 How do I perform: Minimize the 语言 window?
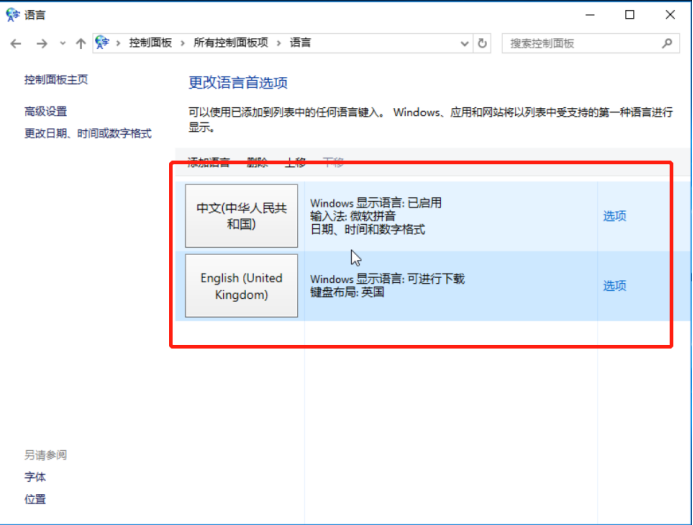590,15
